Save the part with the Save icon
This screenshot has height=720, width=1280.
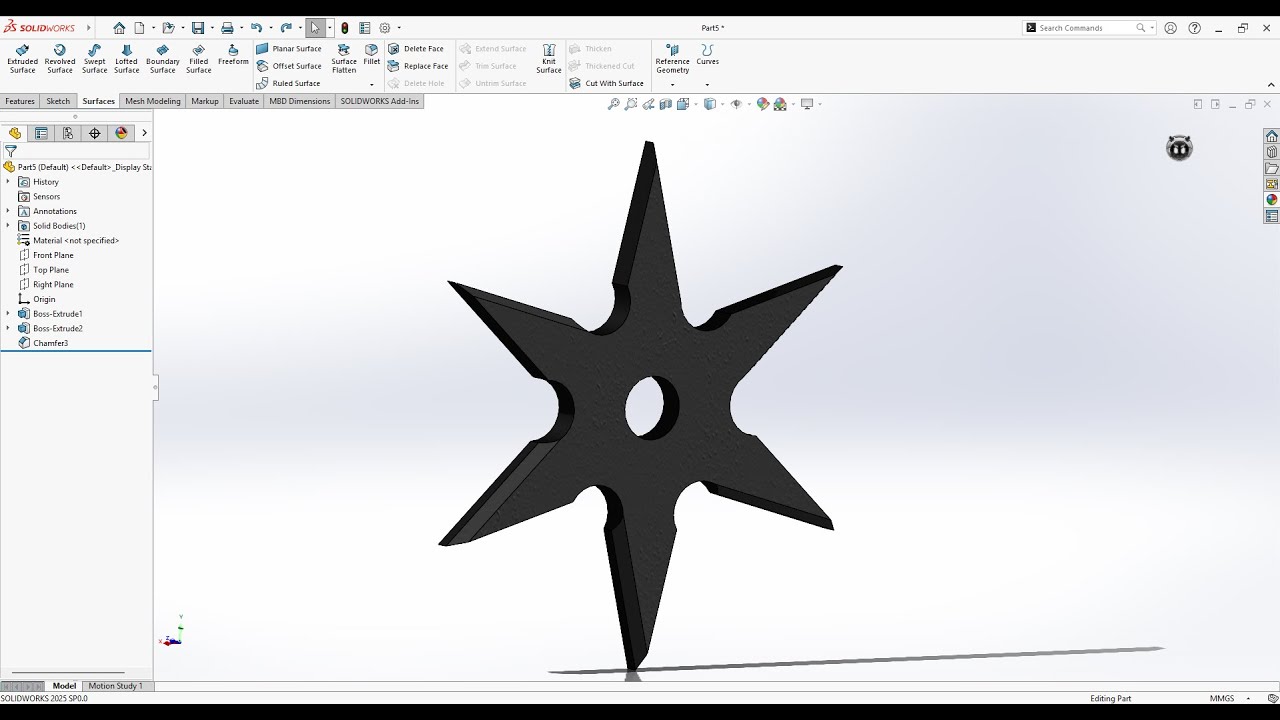click(198, 28)
